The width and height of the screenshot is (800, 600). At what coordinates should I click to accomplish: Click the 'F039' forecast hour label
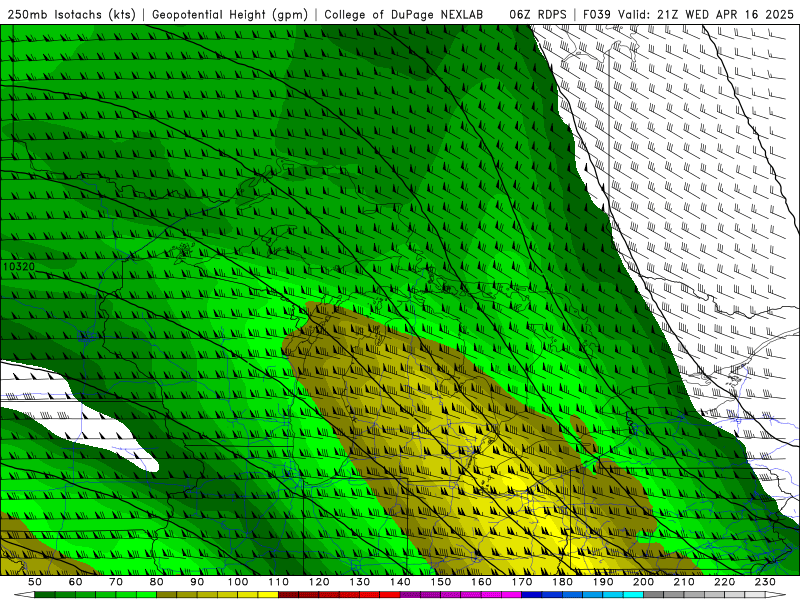[596, 14]
